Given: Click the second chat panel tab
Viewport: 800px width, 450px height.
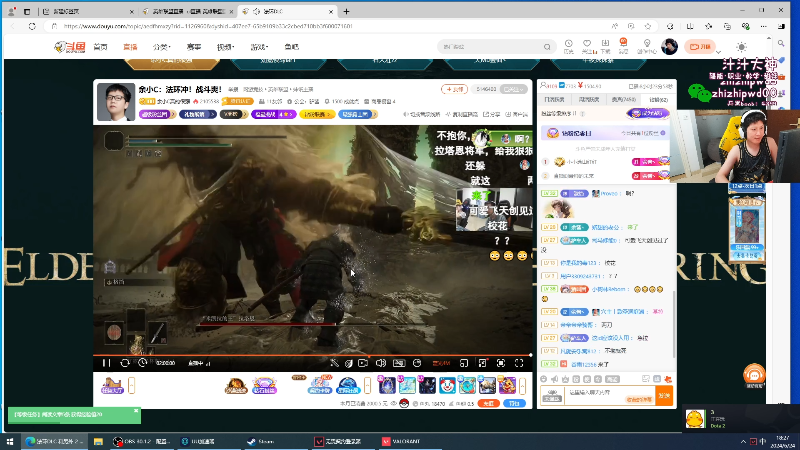Looking at the screenshot, I should pyautogui.click(x=589, y=99).
